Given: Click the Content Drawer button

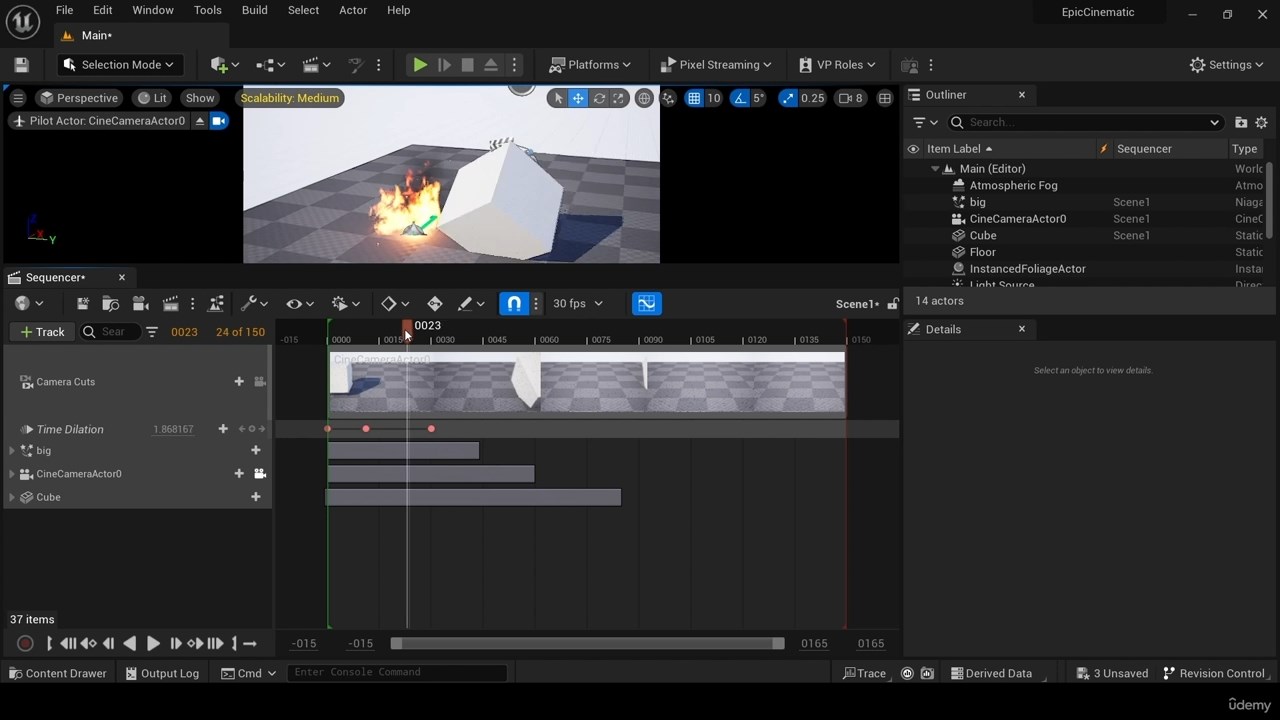Looking at the screenshot, I should [57, 674].
